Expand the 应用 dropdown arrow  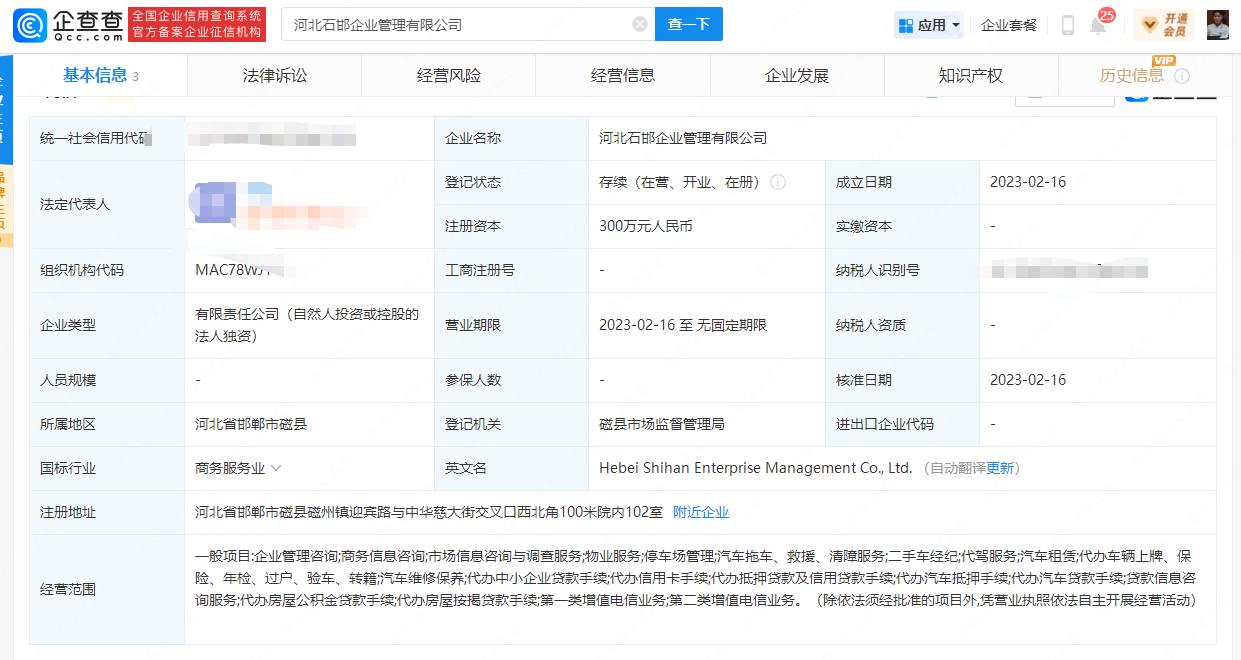(x=956, y=25)
